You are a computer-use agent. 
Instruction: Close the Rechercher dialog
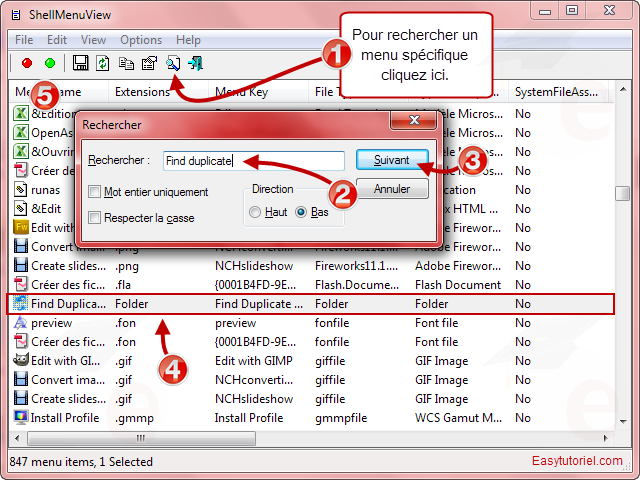[414, 120]
